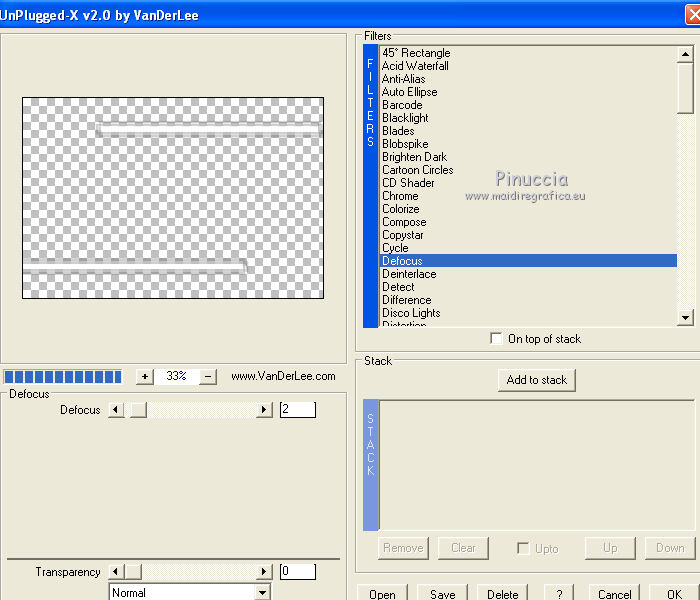This screenshot has width=700, height=600.
Task: Click the Remove stack button
Action: click(x=403, y=548)
